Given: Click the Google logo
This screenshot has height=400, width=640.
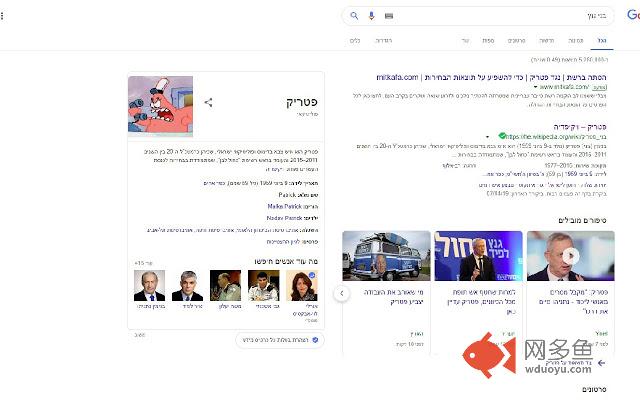Looking at the screenshot, I should pyautogui.click(x=632, y=16).
